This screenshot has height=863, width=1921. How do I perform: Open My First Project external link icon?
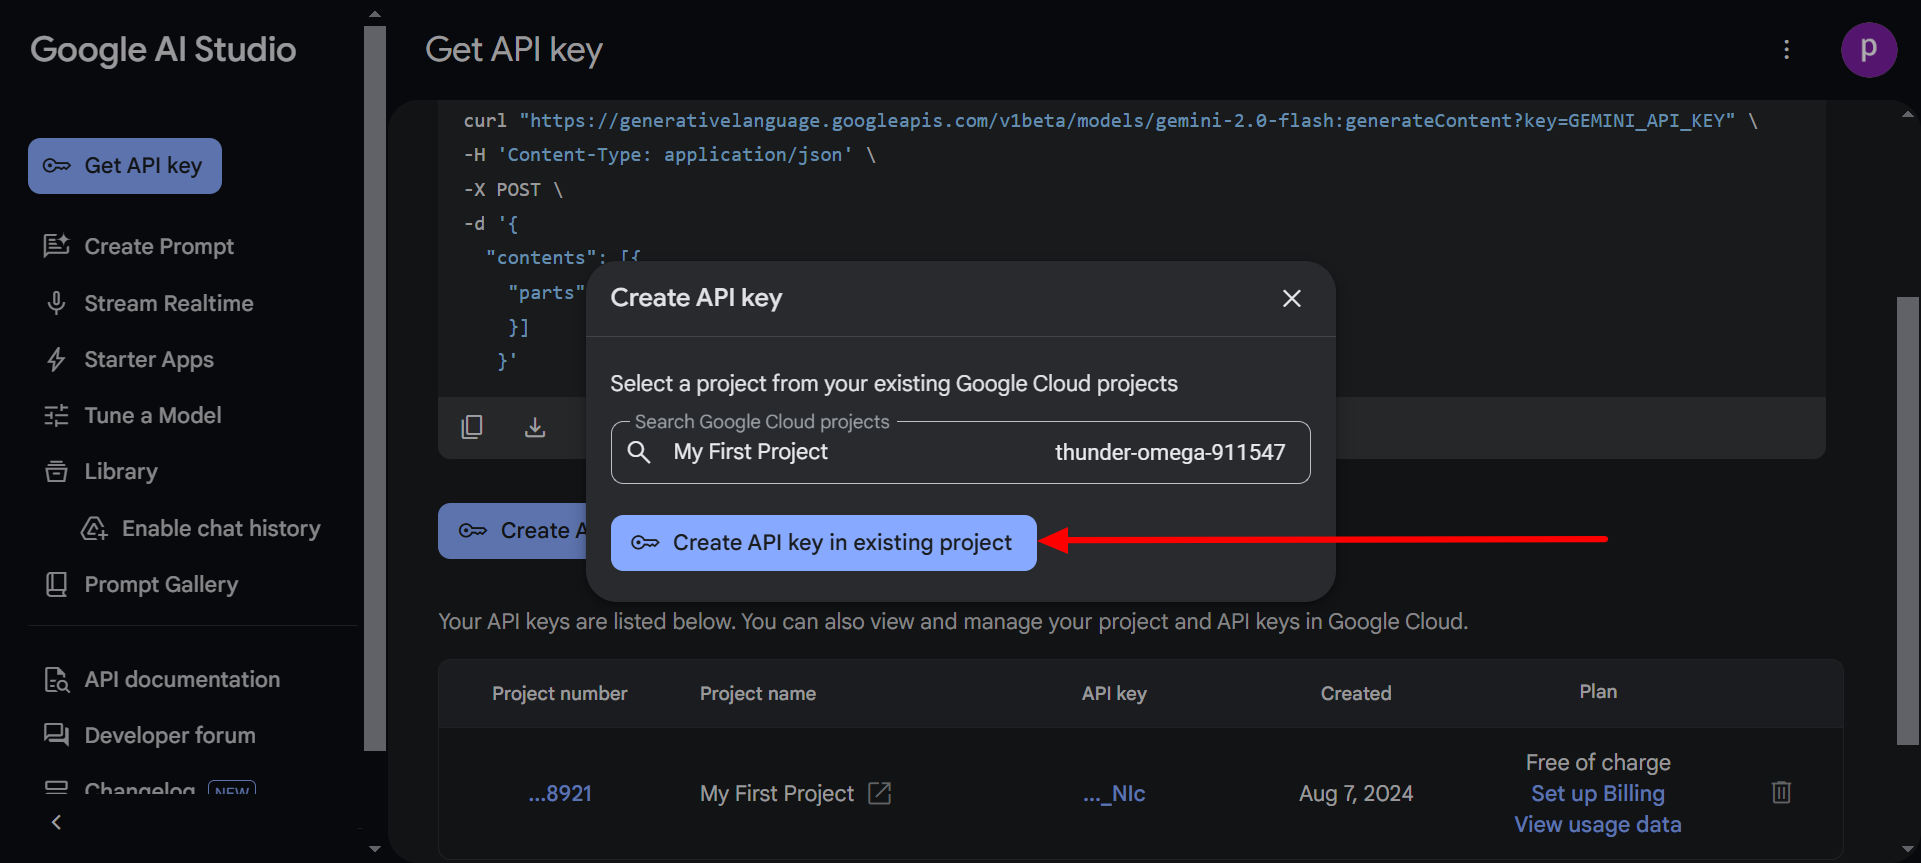[x=880, y=794]
